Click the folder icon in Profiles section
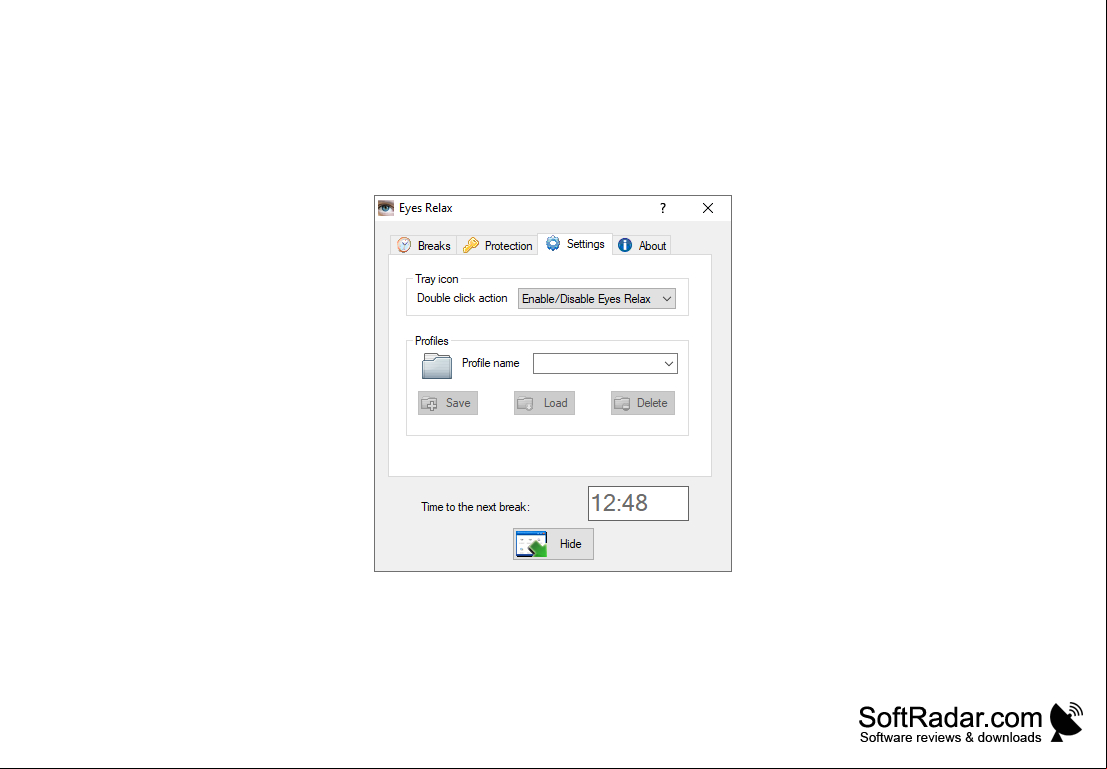Viewport: 1107px width, 769px height. tap(437, 366)
